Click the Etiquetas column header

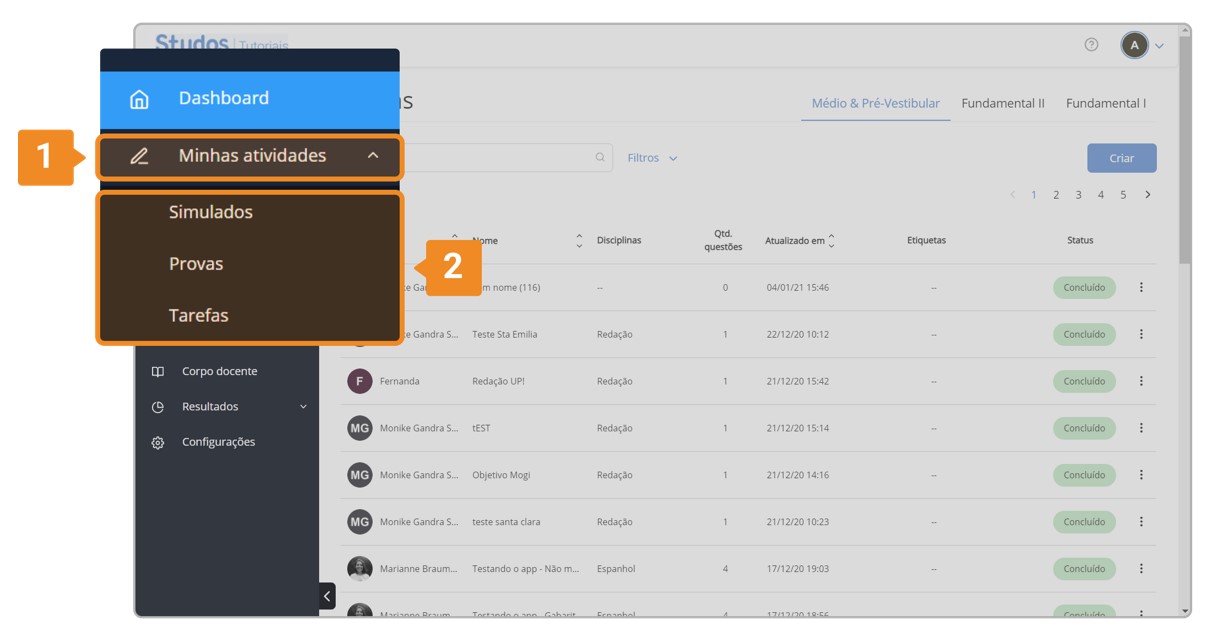926,240
